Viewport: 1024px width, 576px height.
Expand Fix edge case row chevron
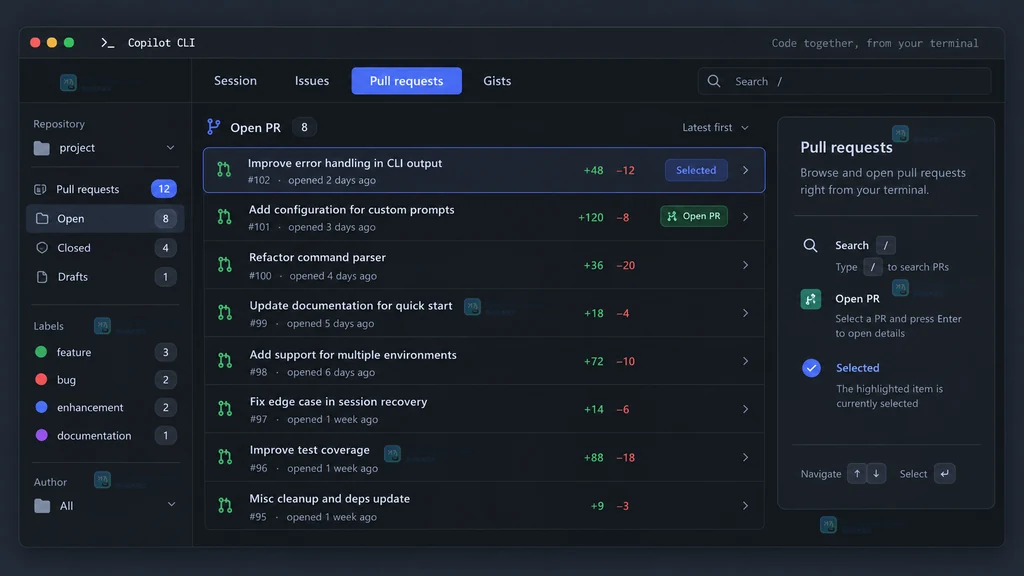745,409
